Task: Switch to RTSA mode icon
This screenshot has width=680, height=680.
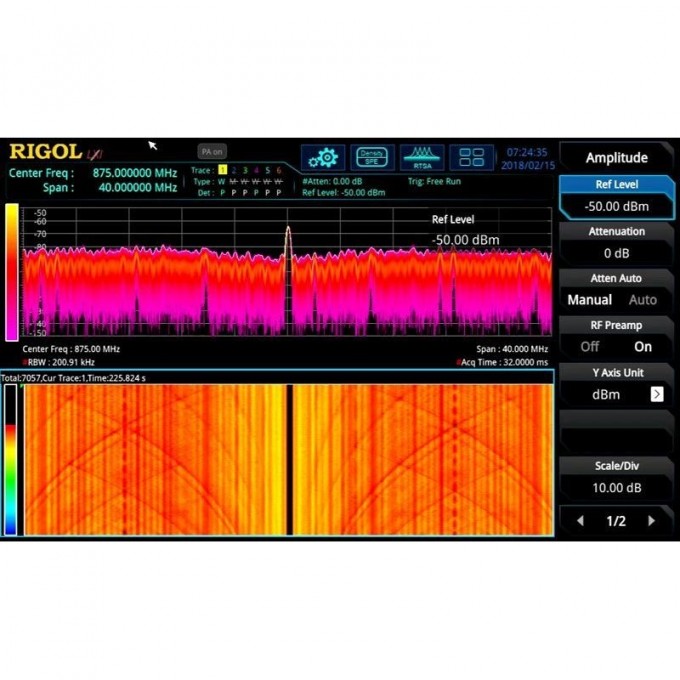Action: point(422,158)
